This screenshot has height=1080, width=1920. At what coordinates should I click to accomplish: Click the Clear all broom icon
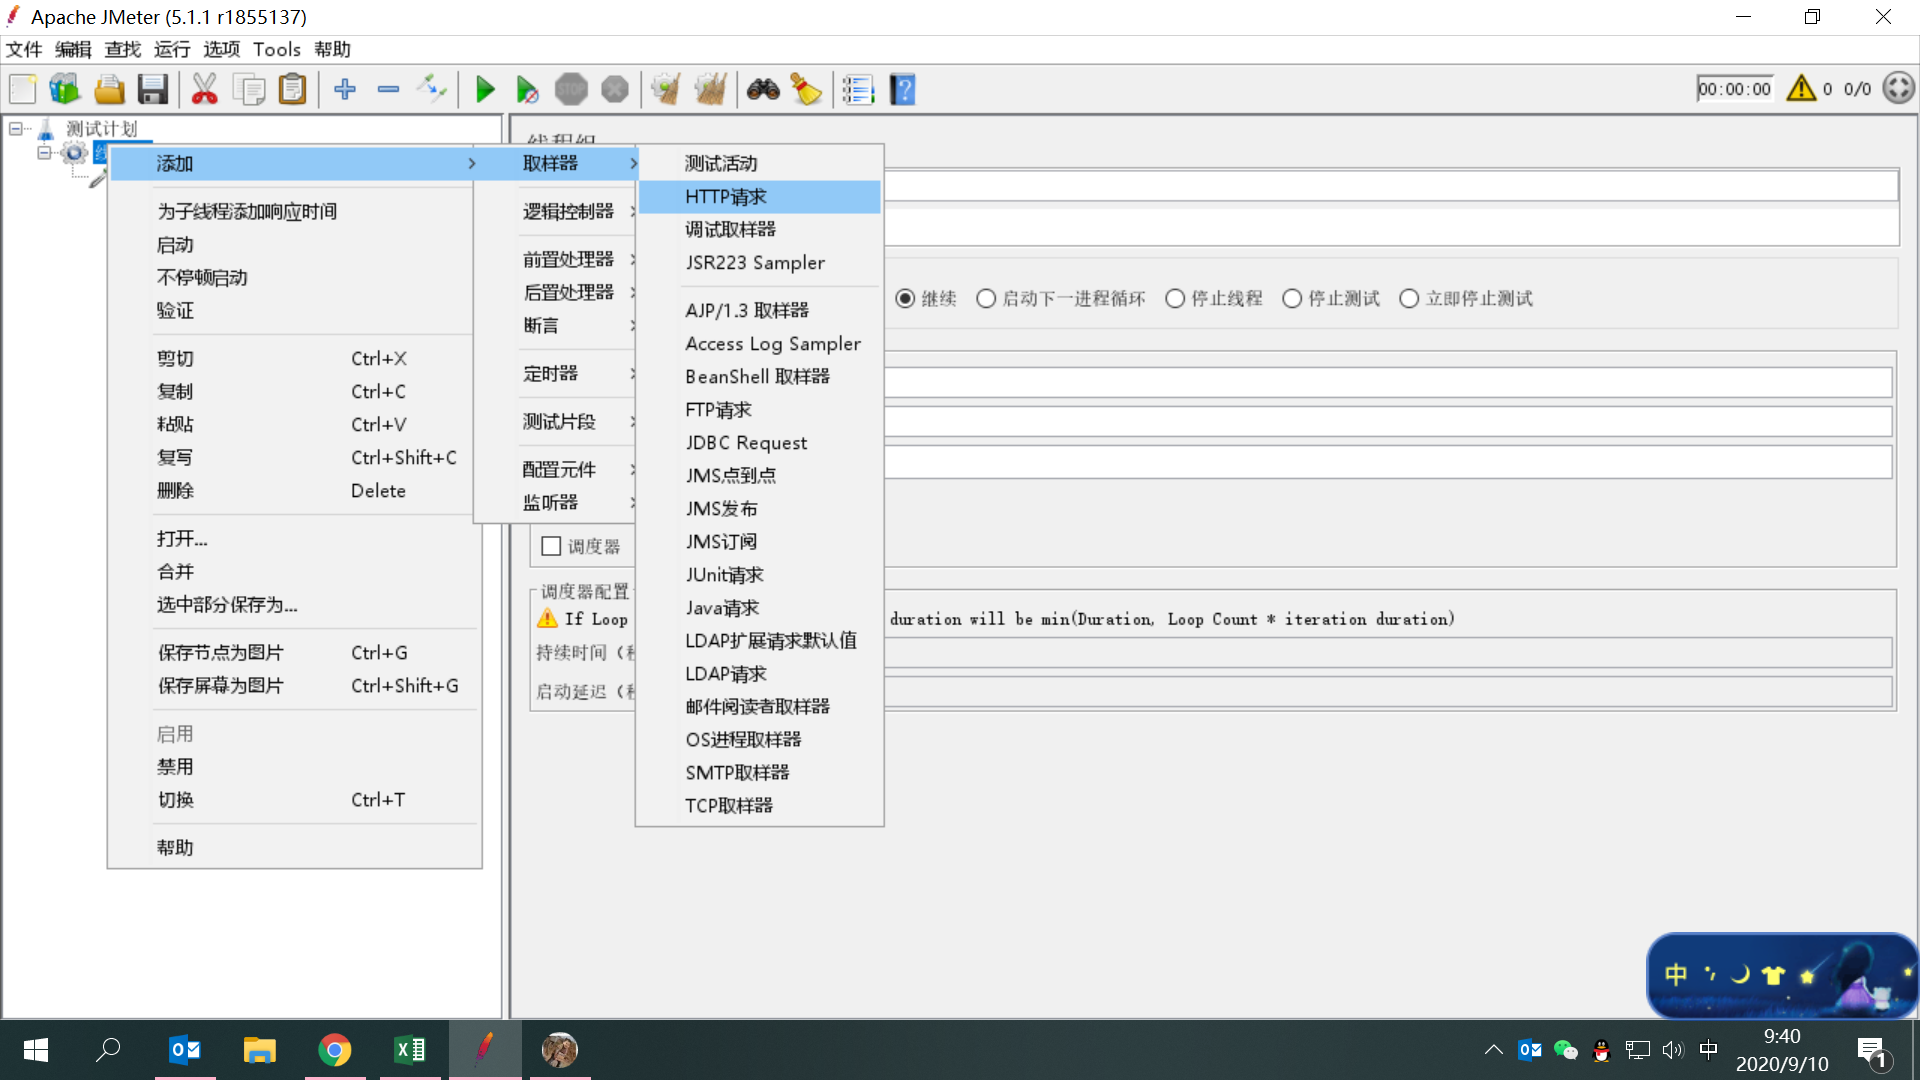pyautogui.click(x=710, y=90)
